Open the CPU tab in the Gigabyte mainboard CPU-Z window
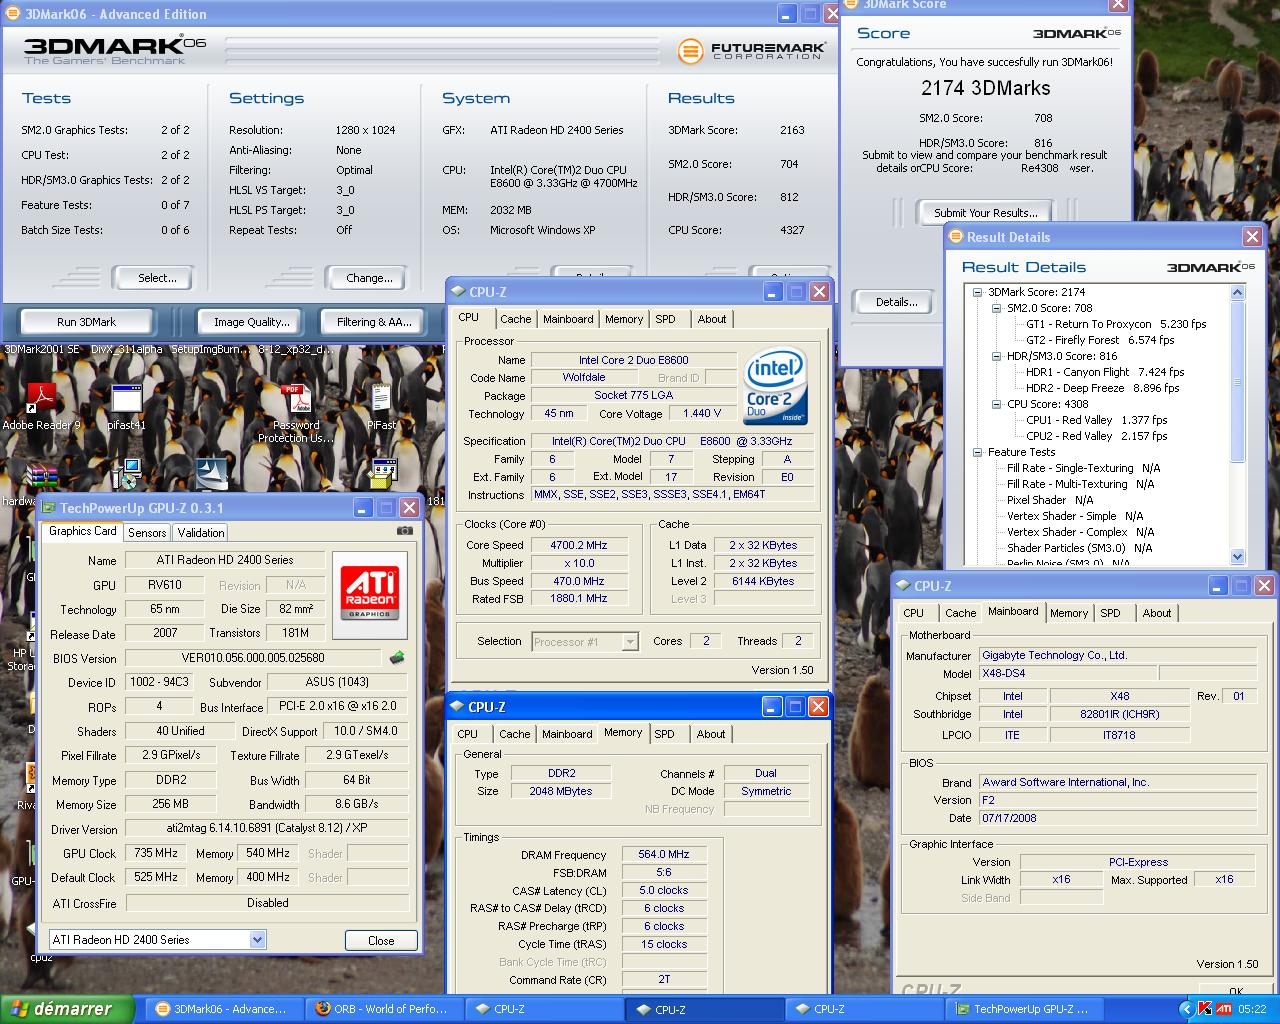Image resolution: width=1280 pixels, height=1024 pixels. point(913,613)
